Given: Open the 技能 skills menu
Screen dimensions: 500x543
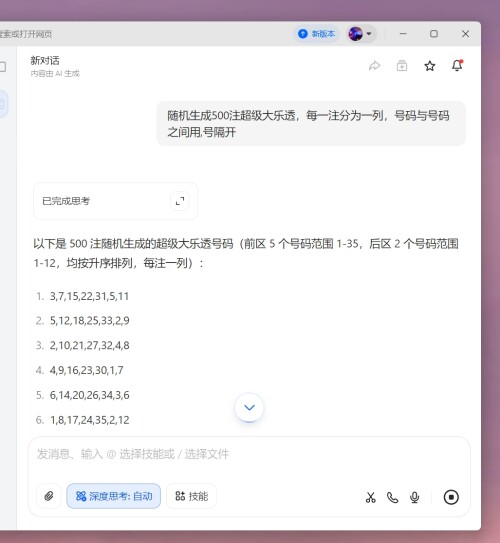Looking at the screenshot, I should click(191, 496).
